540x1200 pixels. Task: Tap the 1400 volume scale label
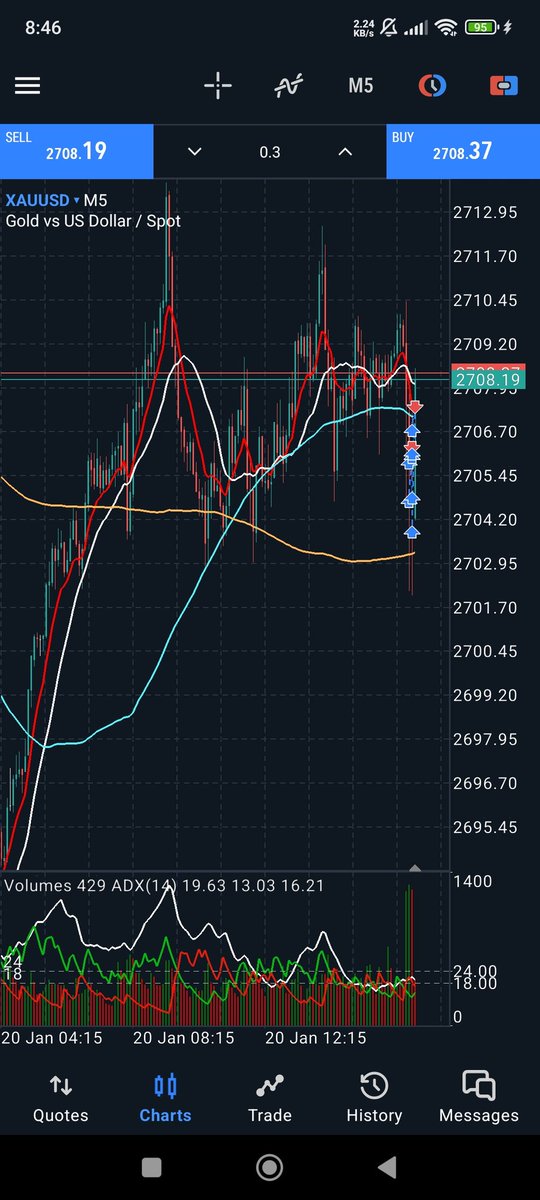[472, 881]
